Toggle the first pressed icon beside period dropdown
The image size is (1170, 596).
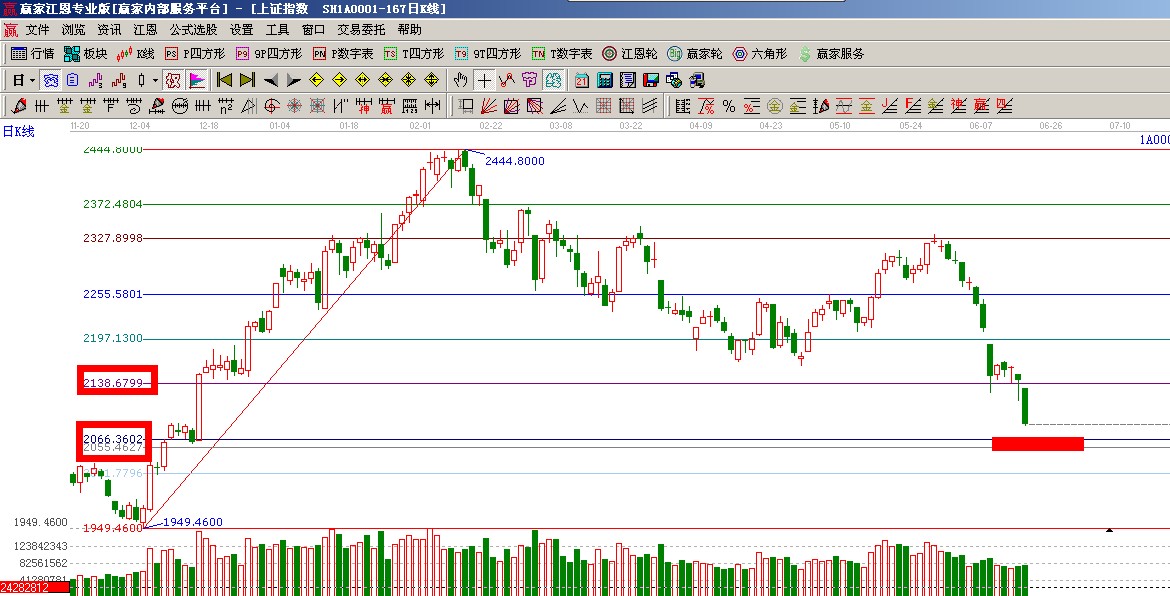(50, 80)
